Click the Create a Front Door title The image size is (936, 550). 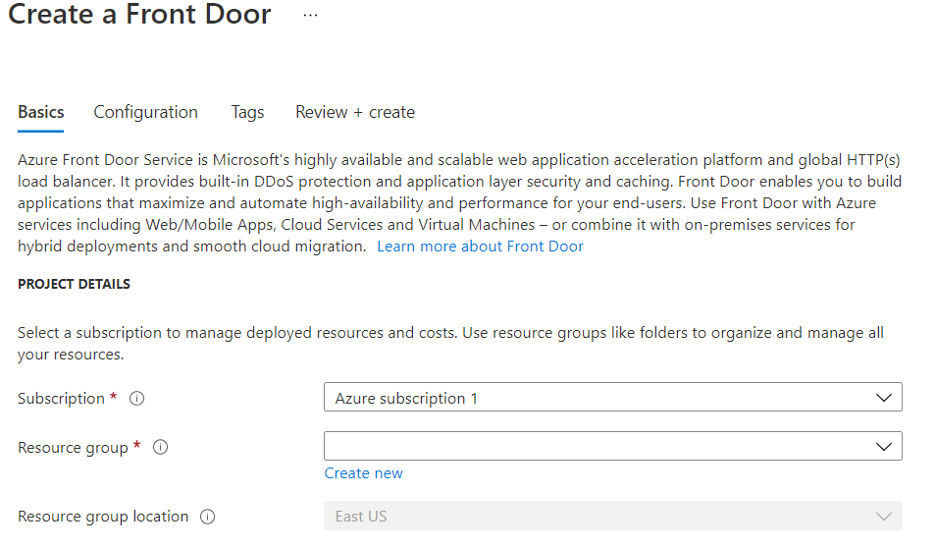tap(140, 14)
